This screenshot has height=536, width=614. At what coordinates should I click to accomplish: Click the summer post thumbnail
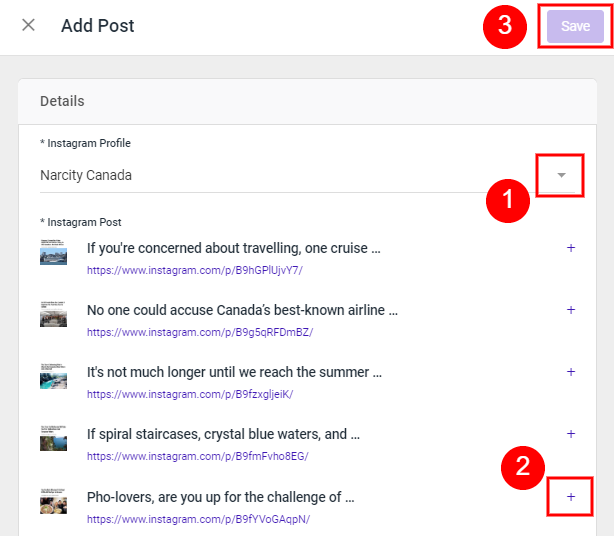[53, 376]
